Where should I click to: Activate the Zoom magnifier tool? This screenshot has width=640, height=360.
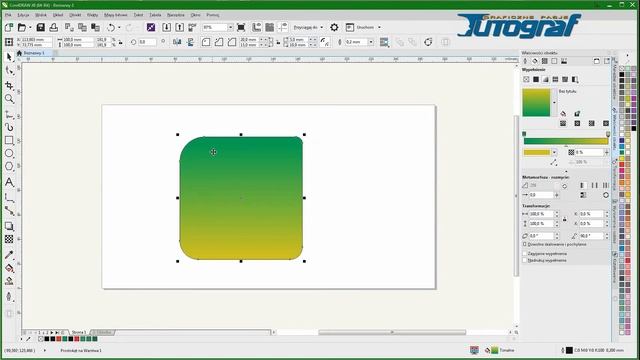tap(9, 99)
